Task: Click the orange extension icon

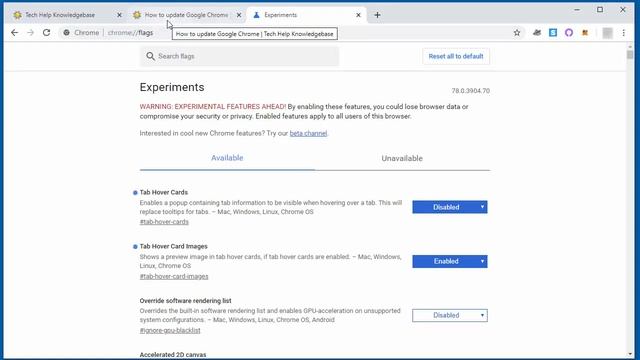Action: pyautogui.click(x=585, y=33)
